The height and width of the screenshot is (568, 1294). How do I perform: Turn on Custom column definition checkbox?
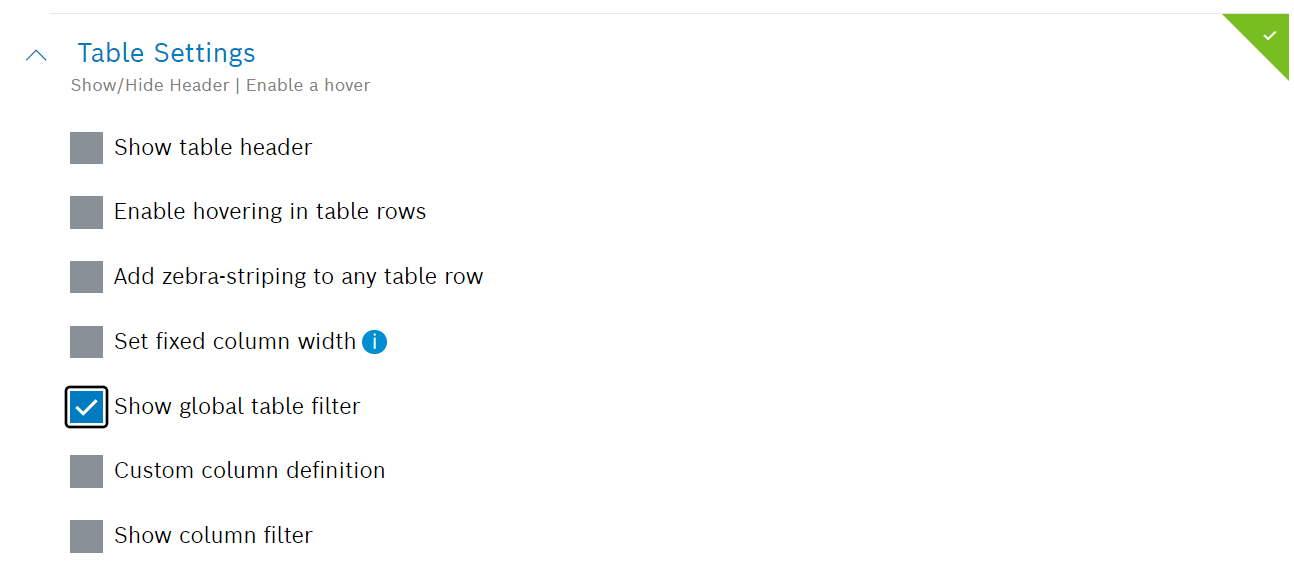[x=86, y=471]
